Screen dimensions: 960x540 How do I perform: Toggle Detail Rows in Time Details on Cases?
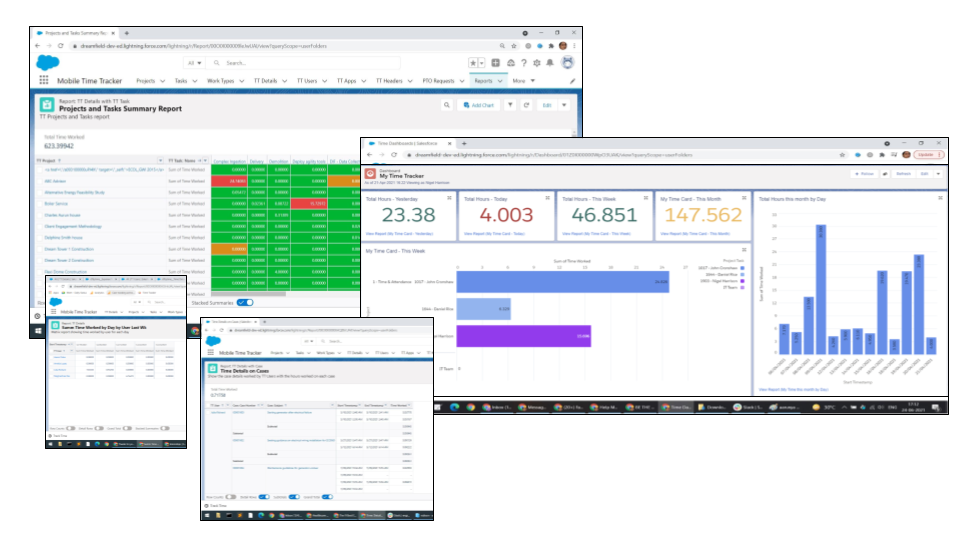click(264, 497)
